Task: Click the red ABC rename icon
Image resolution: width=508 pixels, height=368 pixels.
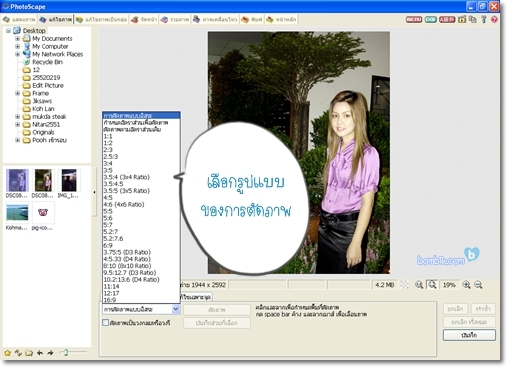Action: click(447, 20)
